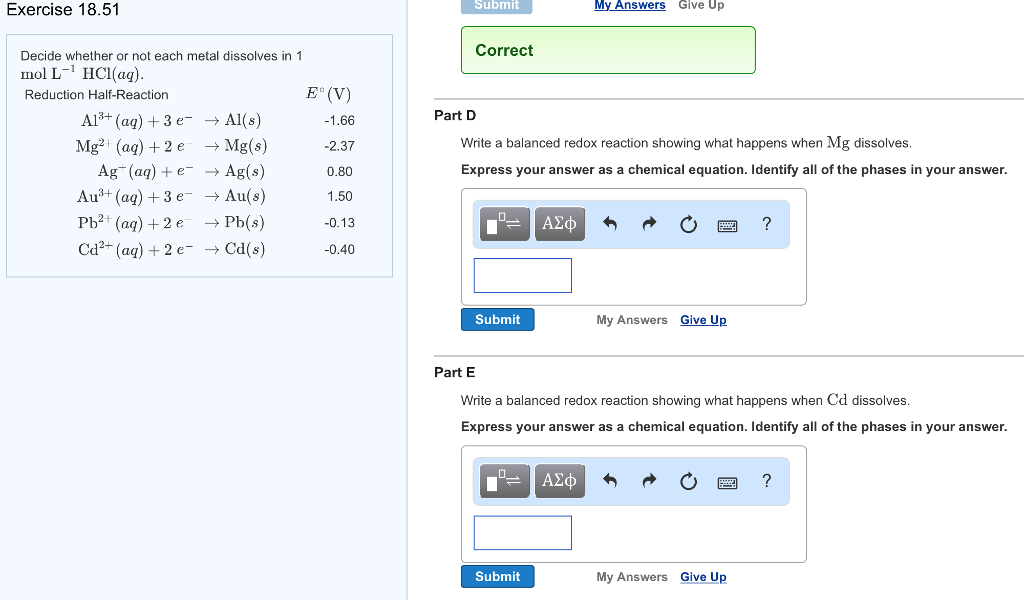Click the help question mark in Part D toolbar
This screenshot has height=600, width=1024.
766,223
